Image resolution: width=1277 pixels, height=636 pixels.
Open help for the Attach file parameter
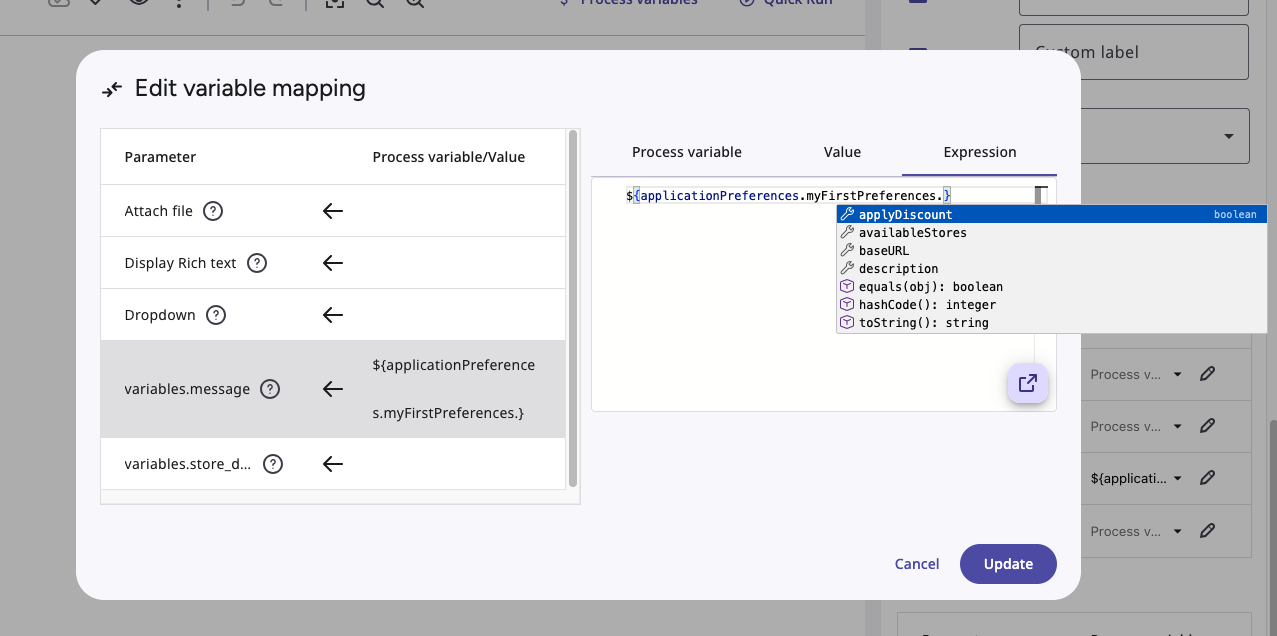[x=213, y=211]
